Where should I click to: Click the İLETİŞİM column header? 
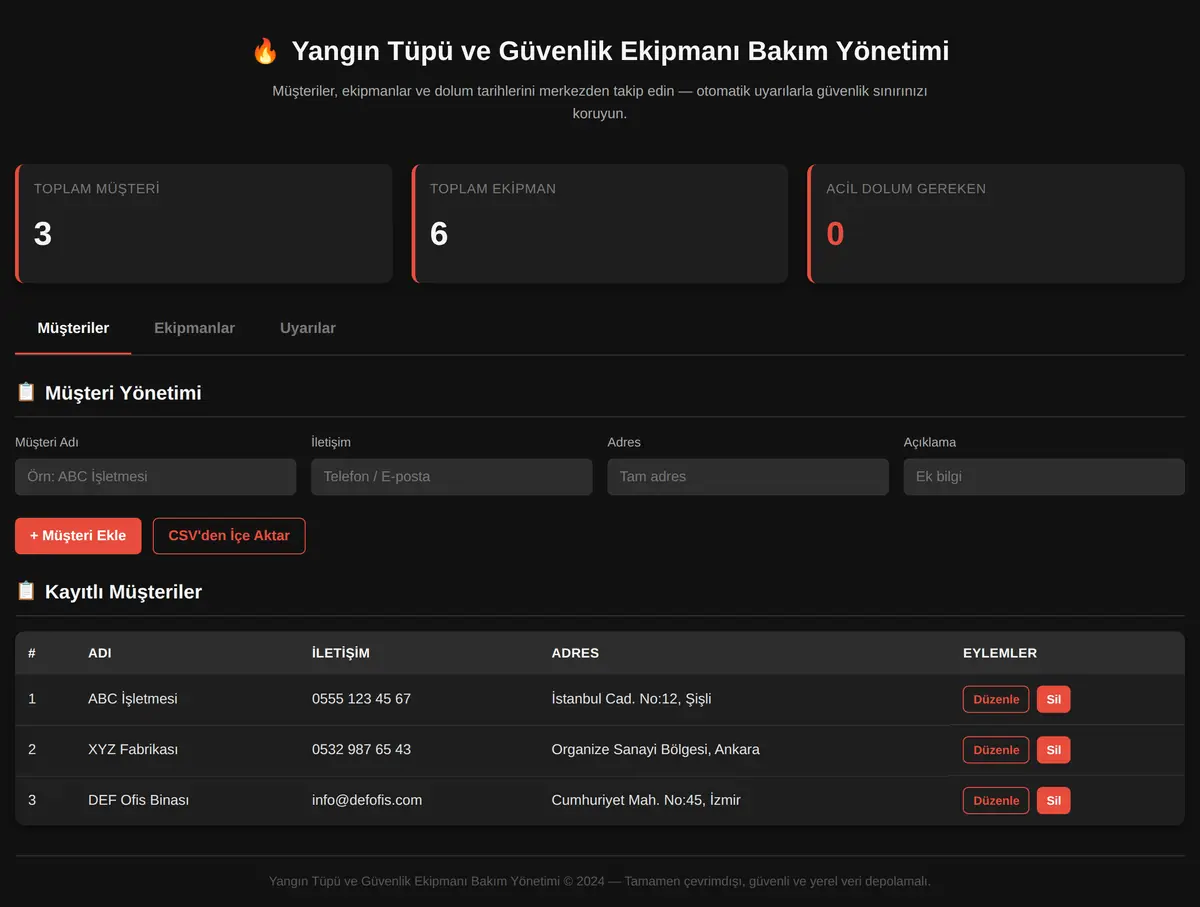341,653
